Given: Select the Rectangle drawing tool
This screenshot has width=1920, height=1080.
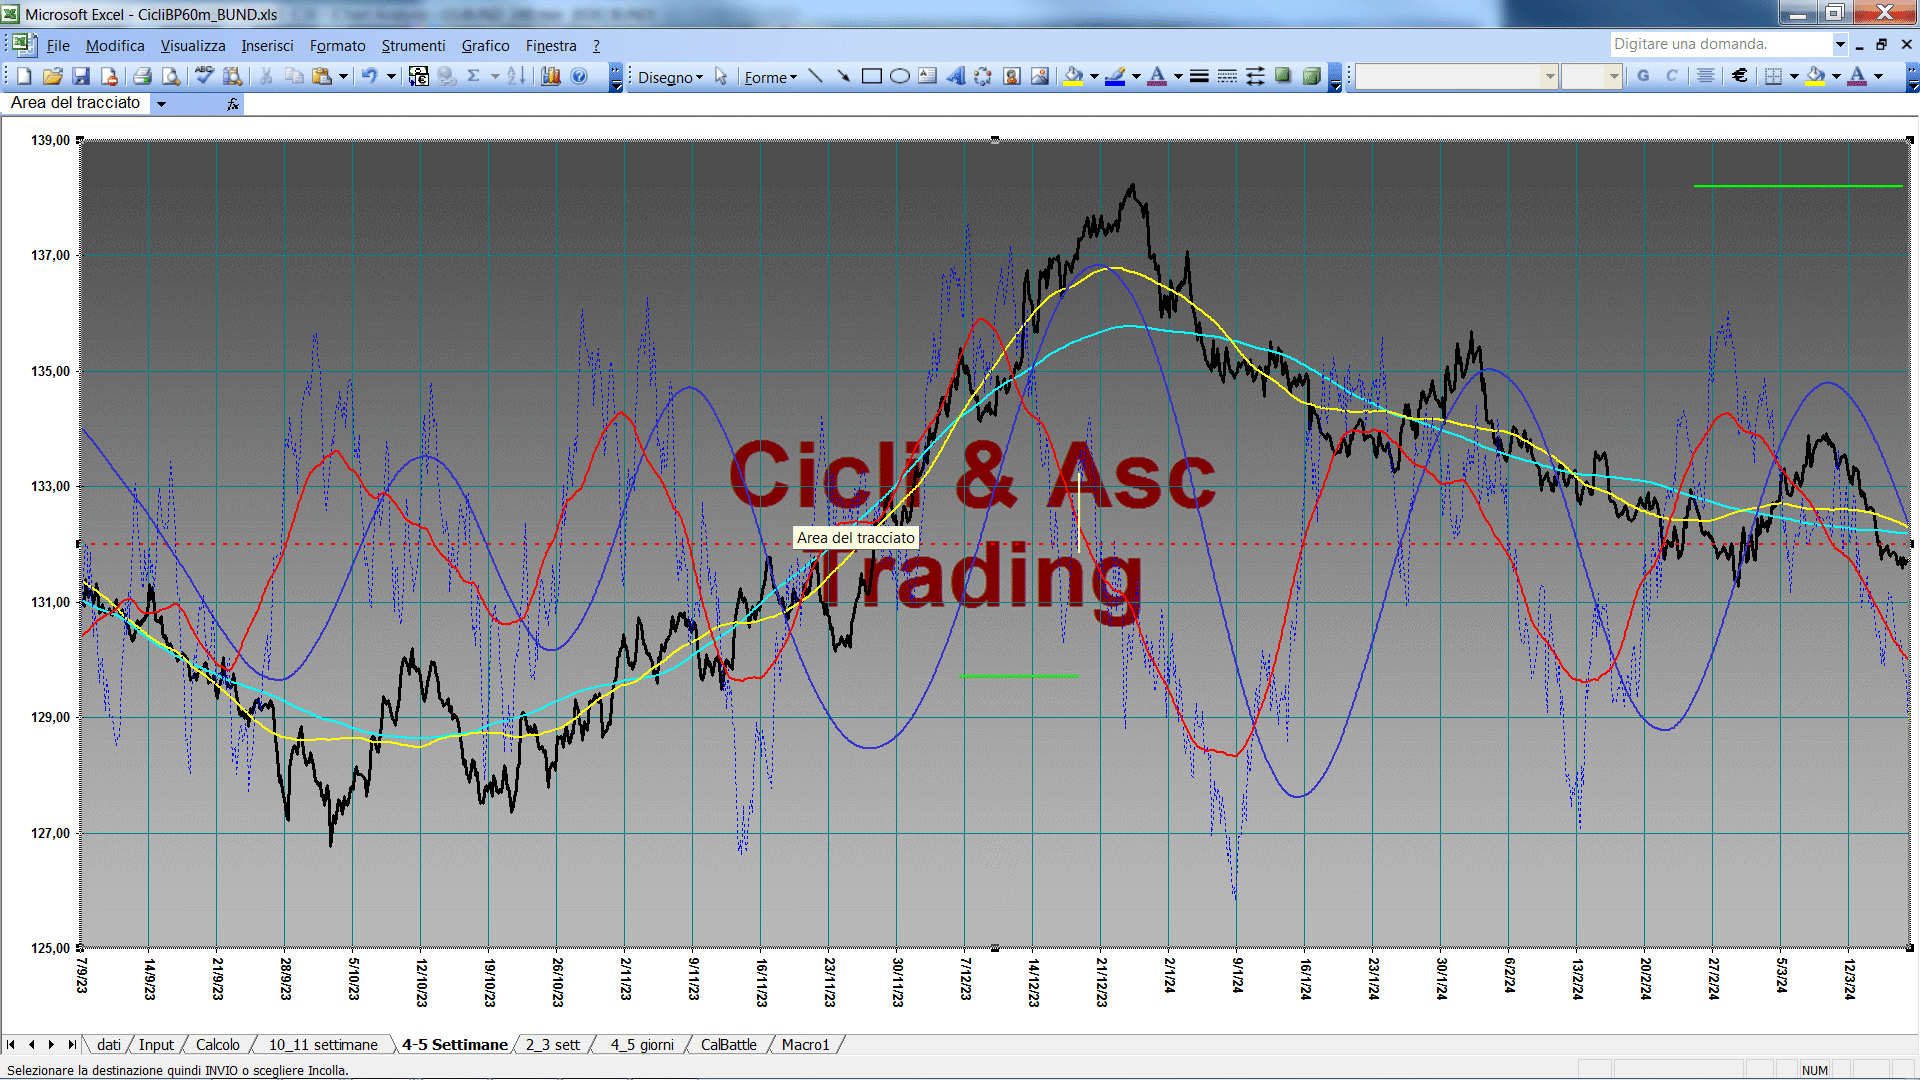Looking at the screenshot, I should 871,76.
